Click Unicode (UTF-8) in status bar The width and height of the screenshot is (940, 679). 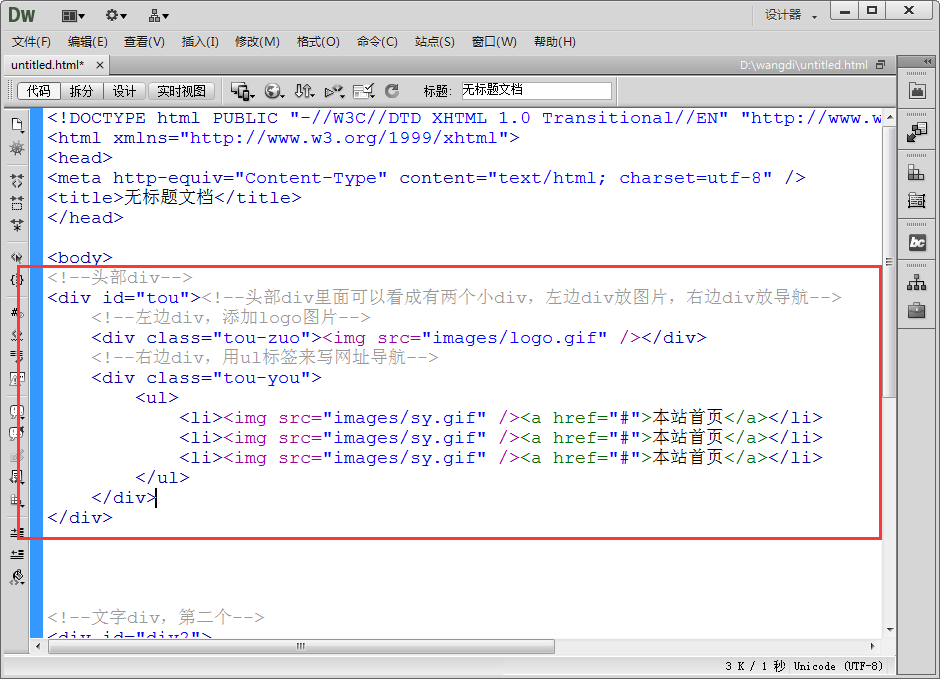point(838,666)
